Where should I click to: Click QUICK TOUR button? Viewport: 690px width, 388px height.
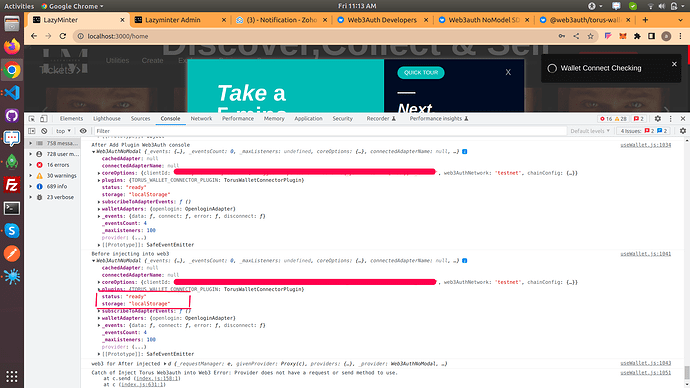(x=421, y=73)
